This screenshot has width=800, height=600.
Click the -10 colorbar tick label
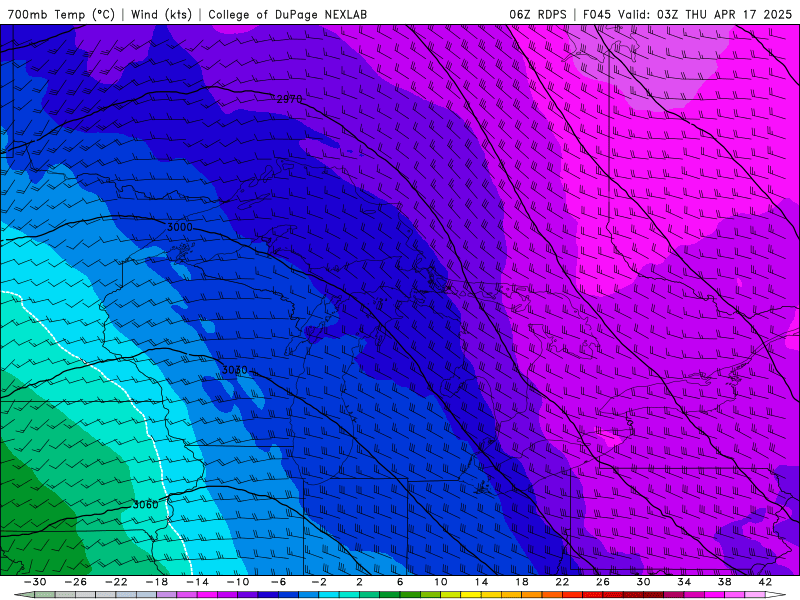tap(237, 582)
